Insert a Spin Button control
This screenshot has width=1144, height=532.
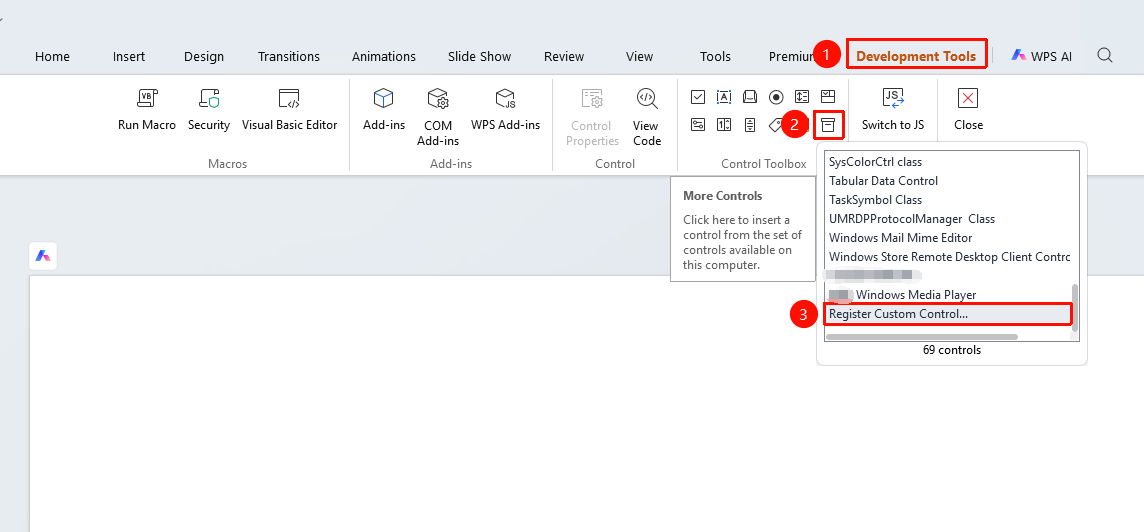724,125
